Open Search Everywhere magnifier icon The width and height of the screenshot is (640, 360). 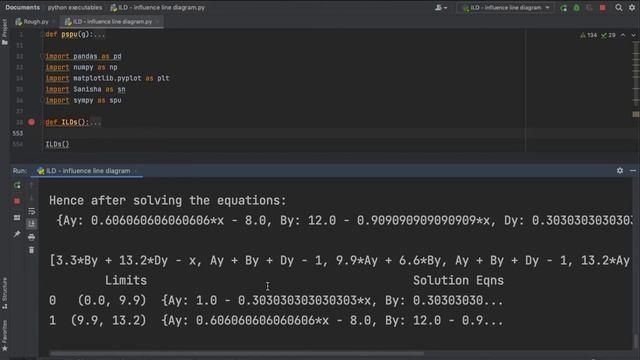pyautogui.click(x=619, y=8)
